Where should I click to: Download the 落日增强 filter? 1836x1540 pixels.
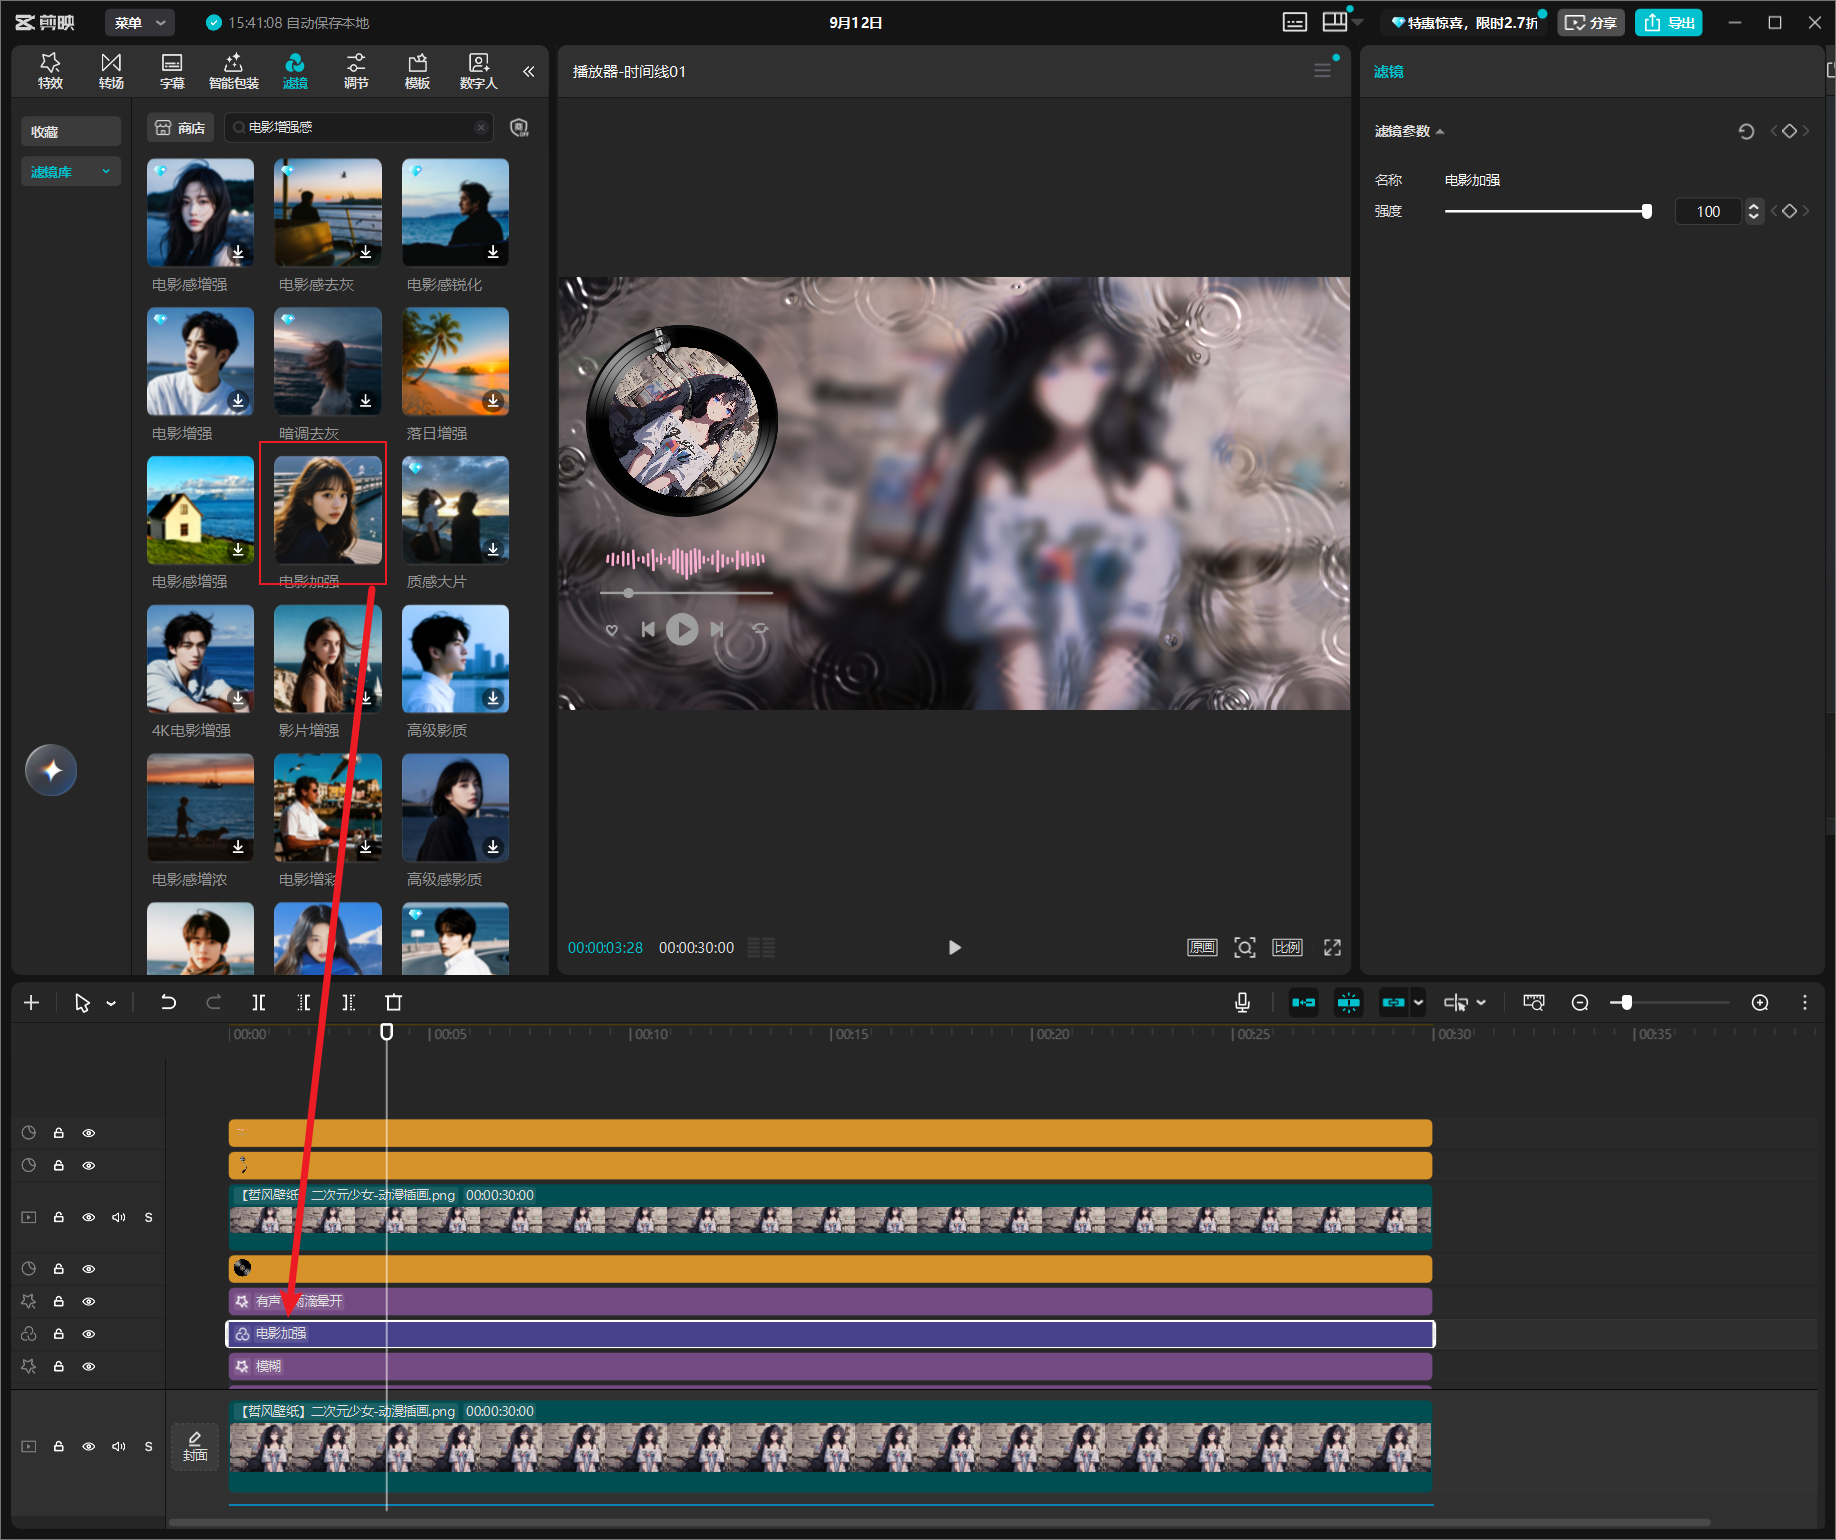click(x=493, y=401)
